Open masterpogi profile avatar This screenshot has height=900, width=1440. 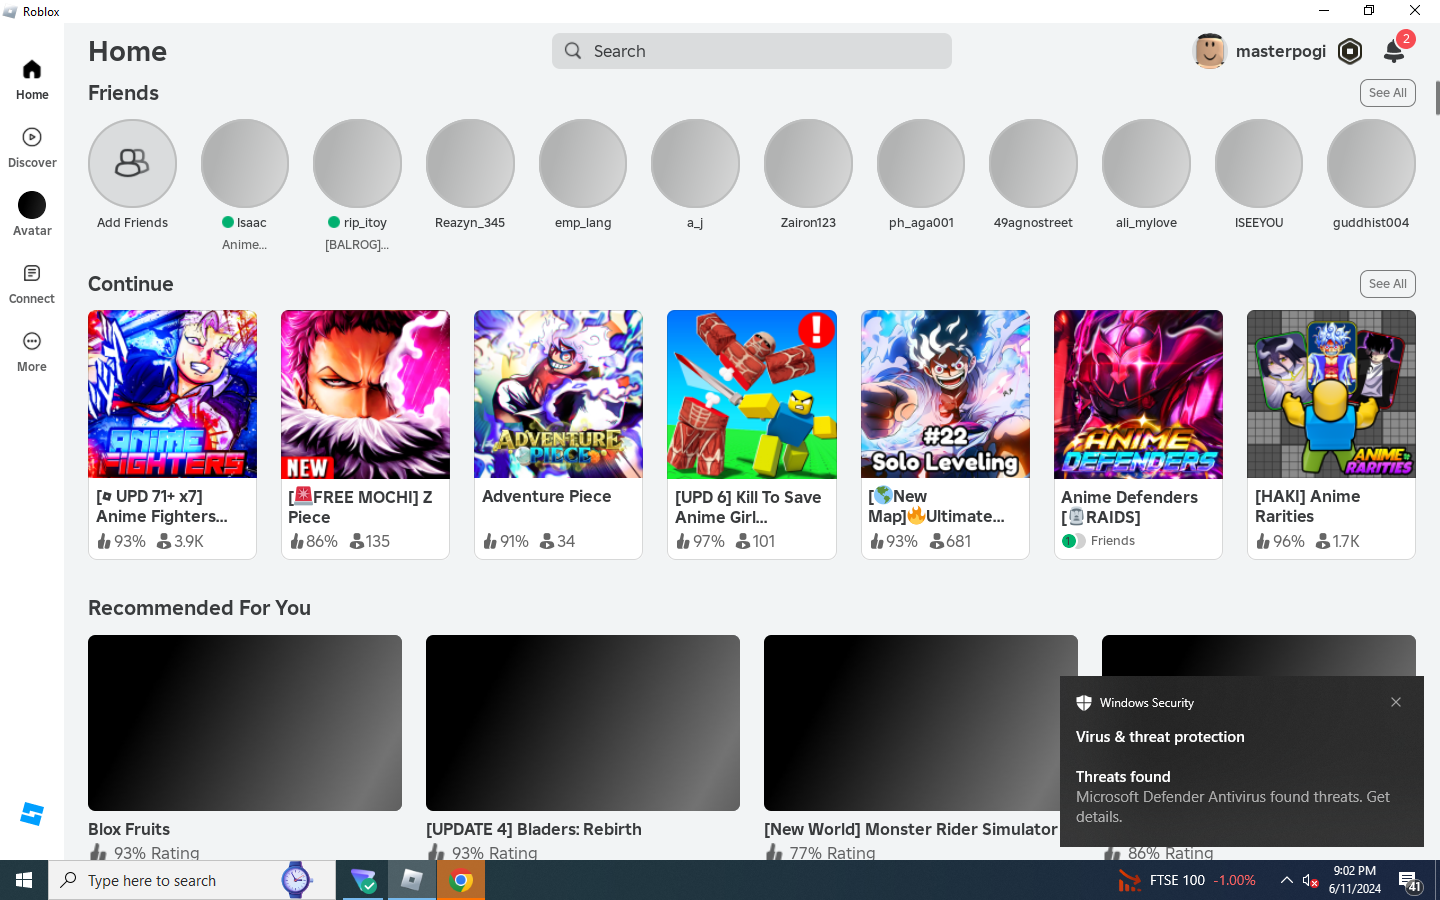pos(1209,51)
